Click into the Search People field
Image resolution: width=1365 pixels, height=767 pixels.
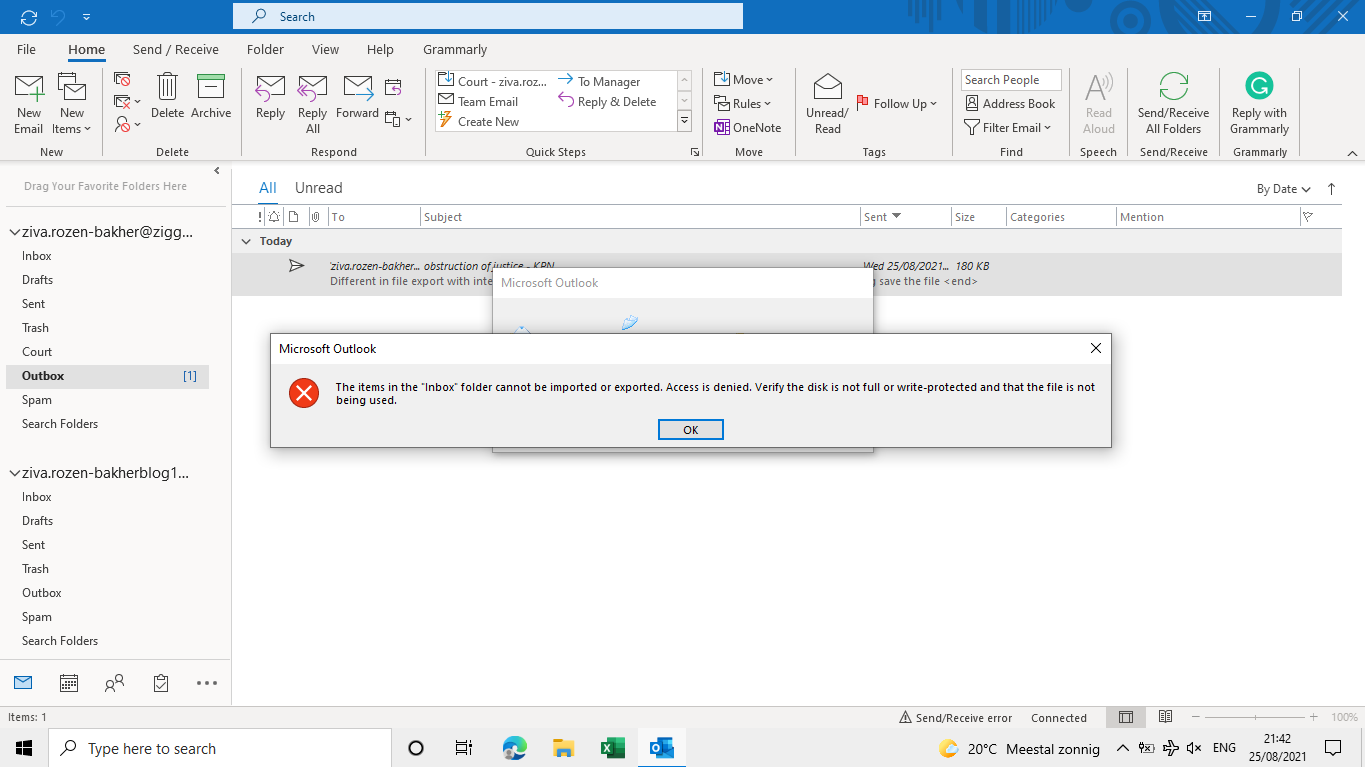pyautogui.click(x=1011, y=80)
